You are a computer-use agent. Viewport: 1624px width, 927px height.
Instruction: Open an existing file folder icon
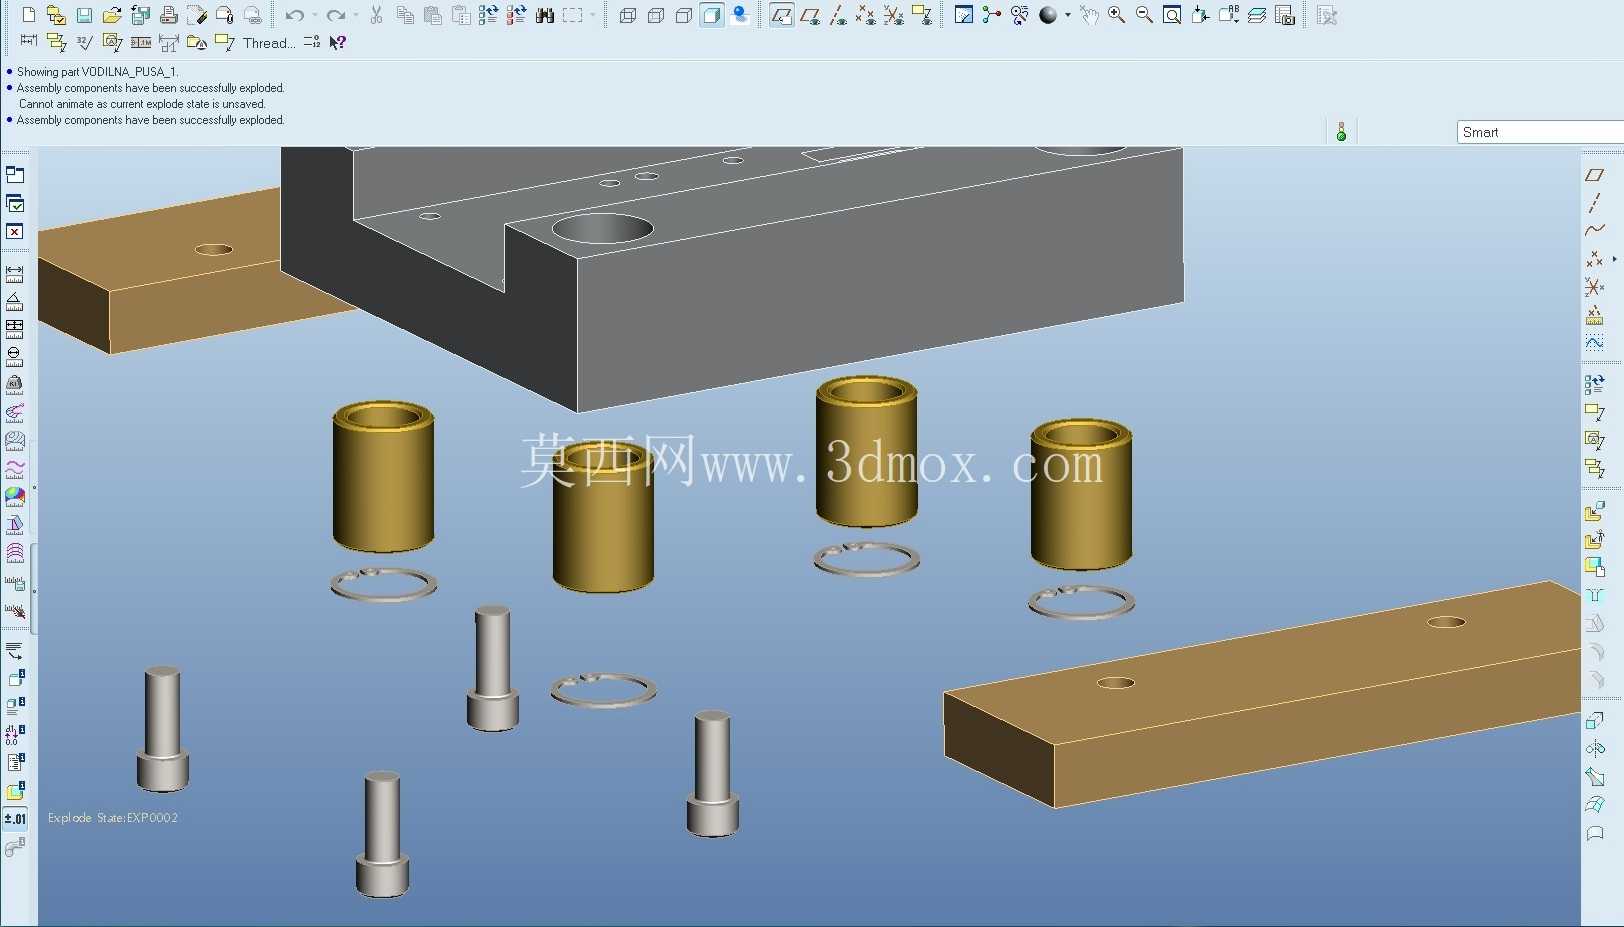point(112,15)
